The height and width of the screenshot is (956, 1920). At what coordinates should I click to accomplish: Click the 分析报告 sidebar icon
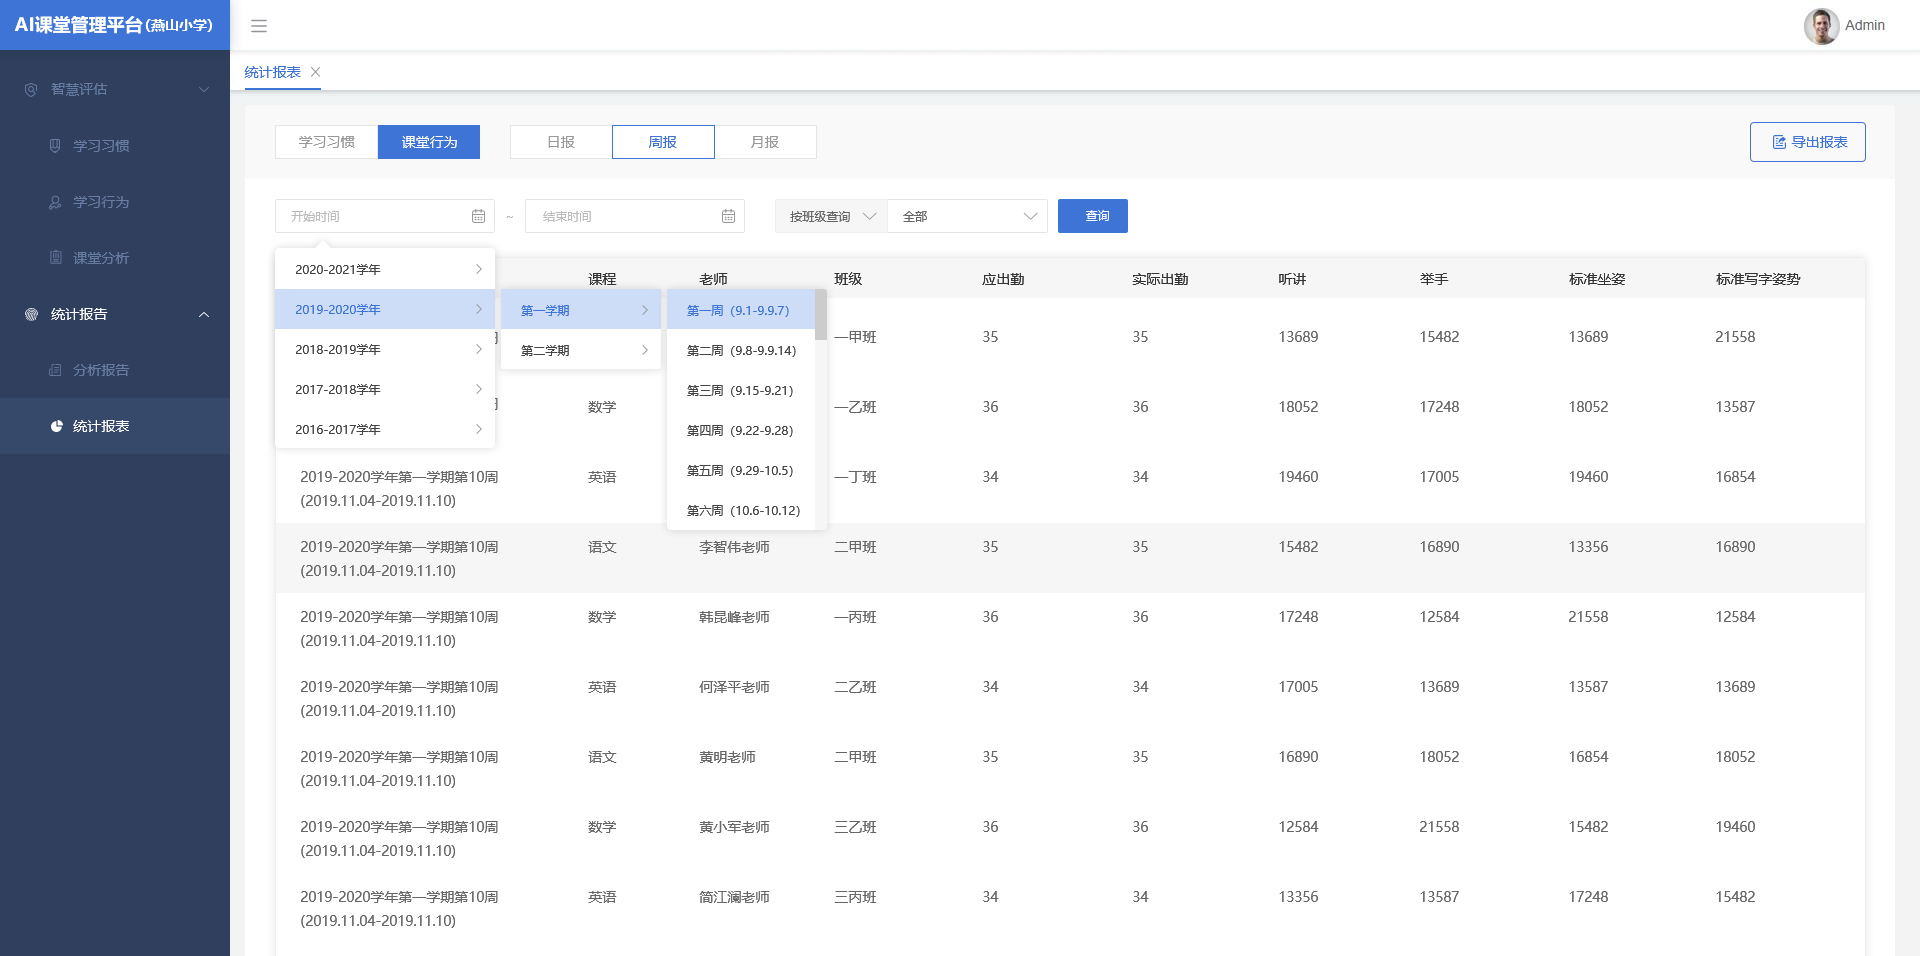pos(55,370)
